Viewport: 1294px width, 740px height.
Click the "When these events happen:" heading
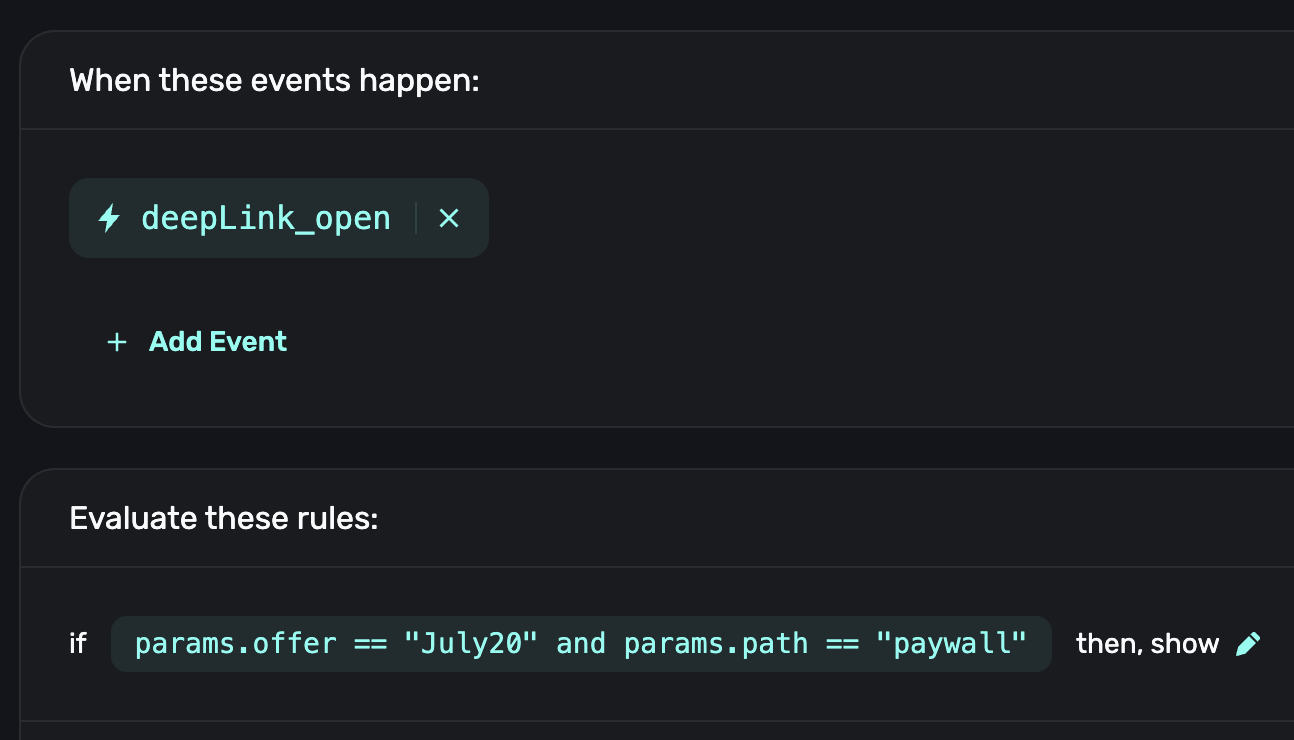coord(275,80)
